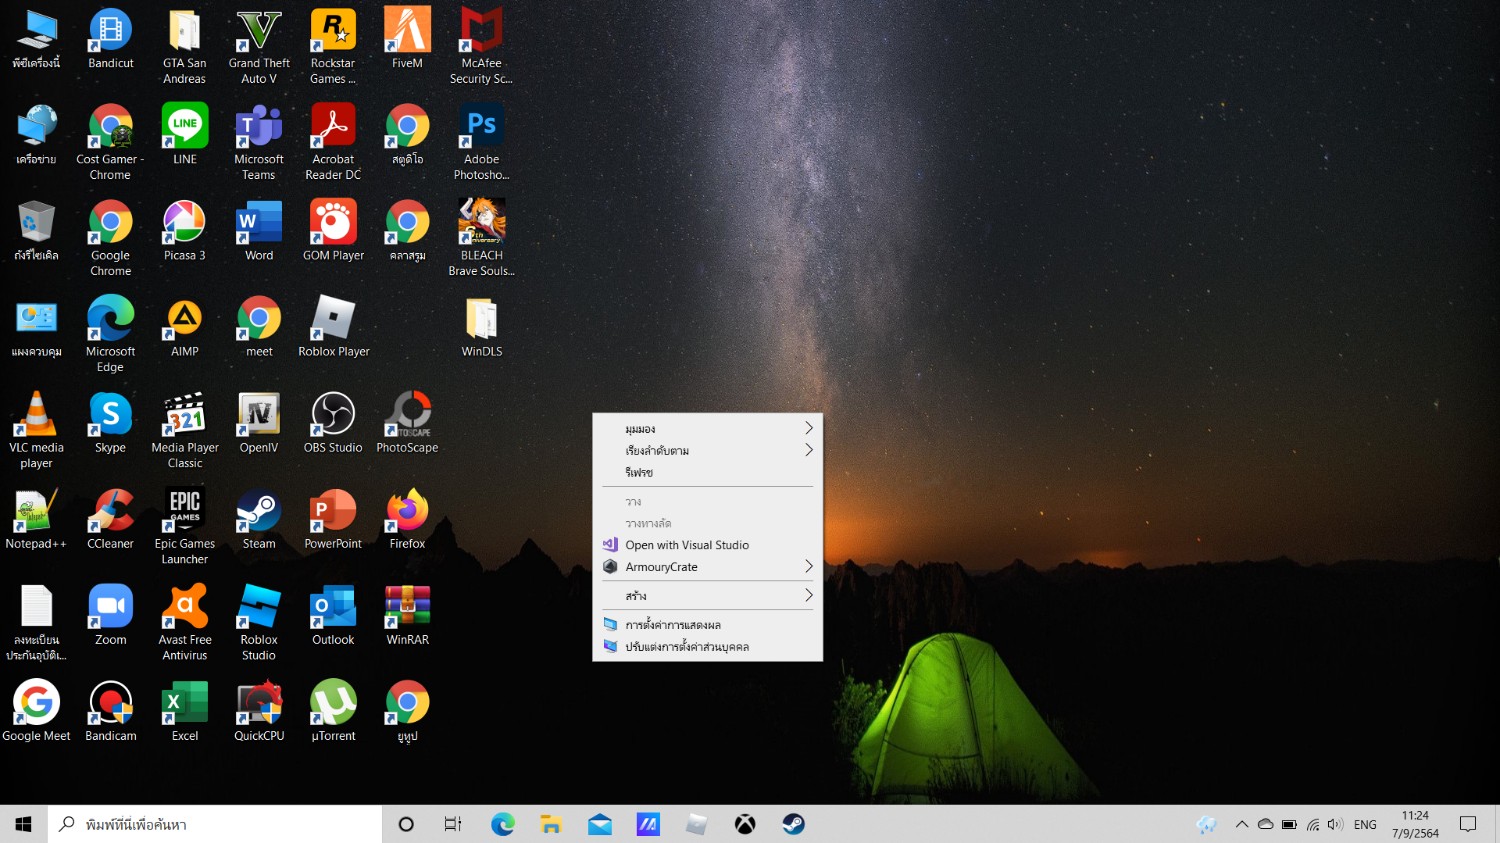Open the Google Meet desktop icon

click(x=36, y=711)
